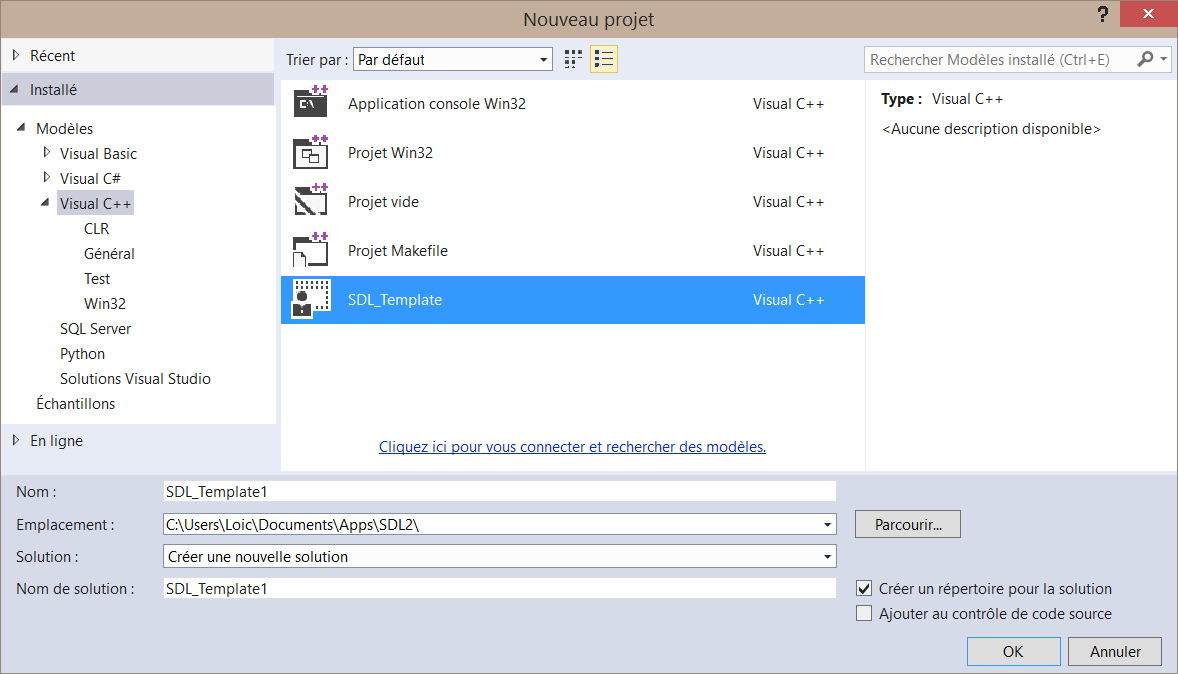Click the Projet Win32 template icon
1178x674 pixels.
[310, 153]
